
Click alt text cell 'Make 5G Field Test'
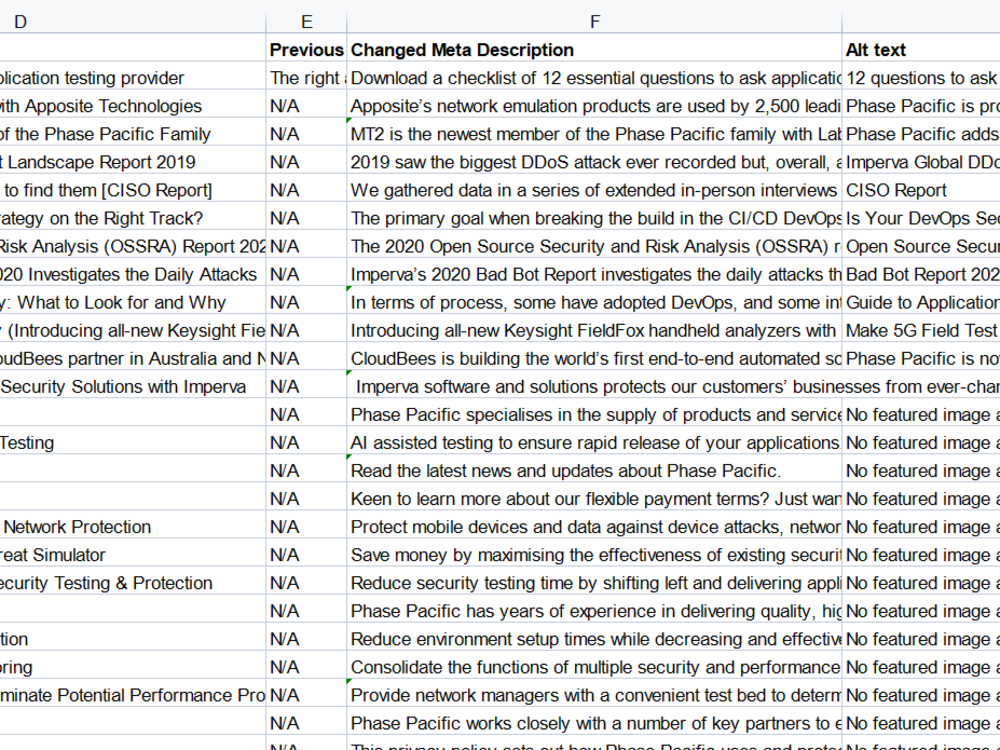[921, 330]
